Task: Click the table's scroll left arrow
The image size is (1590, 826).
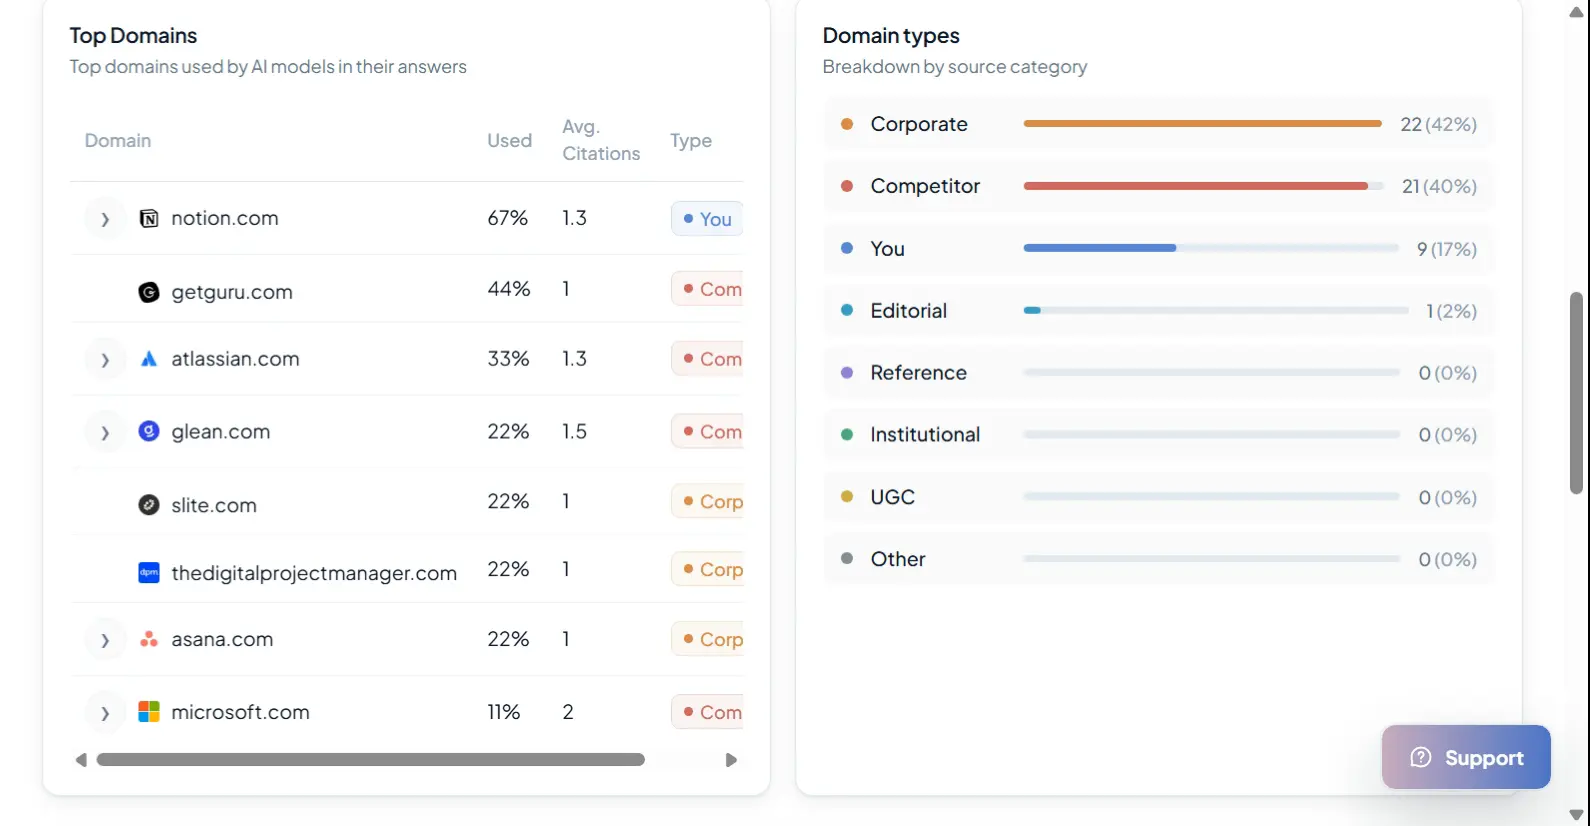Action: click(x=81, y=760)
